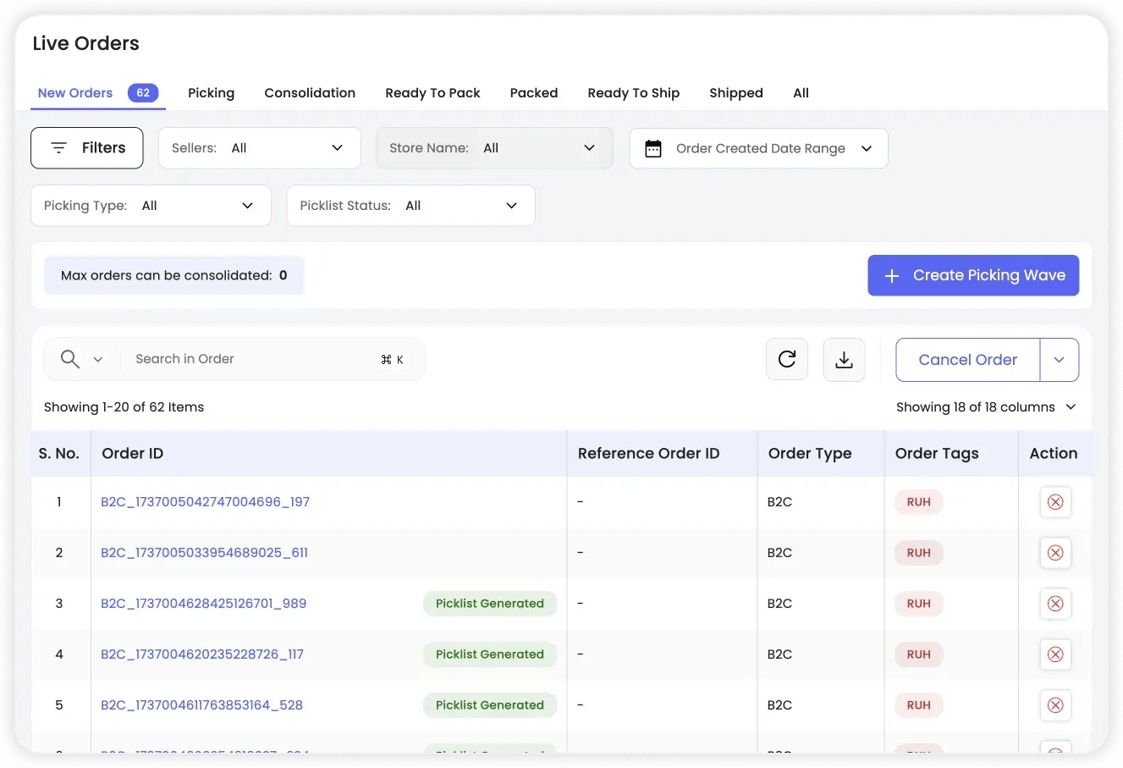Click the Search in Order field
The width and height of the screenshot is (1123, 768).
(250, 359)
